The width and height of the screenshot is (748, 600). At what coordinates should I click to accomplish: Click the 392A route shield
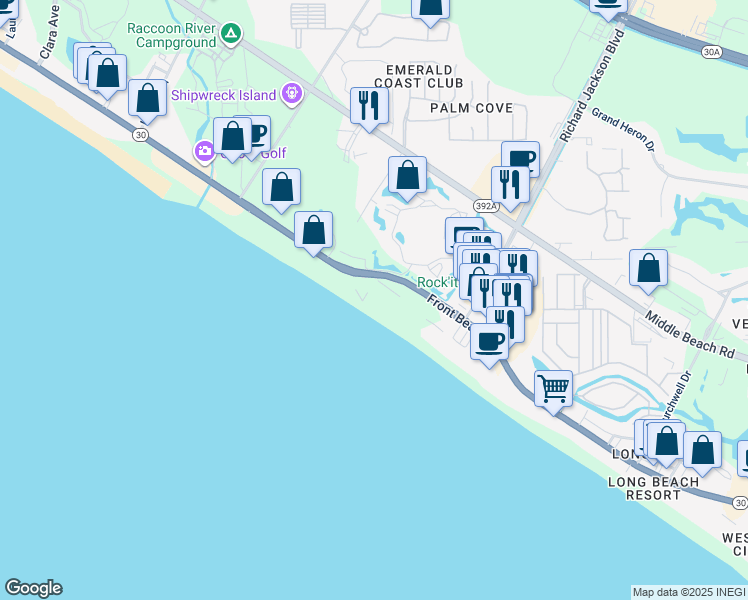[486, 206]
